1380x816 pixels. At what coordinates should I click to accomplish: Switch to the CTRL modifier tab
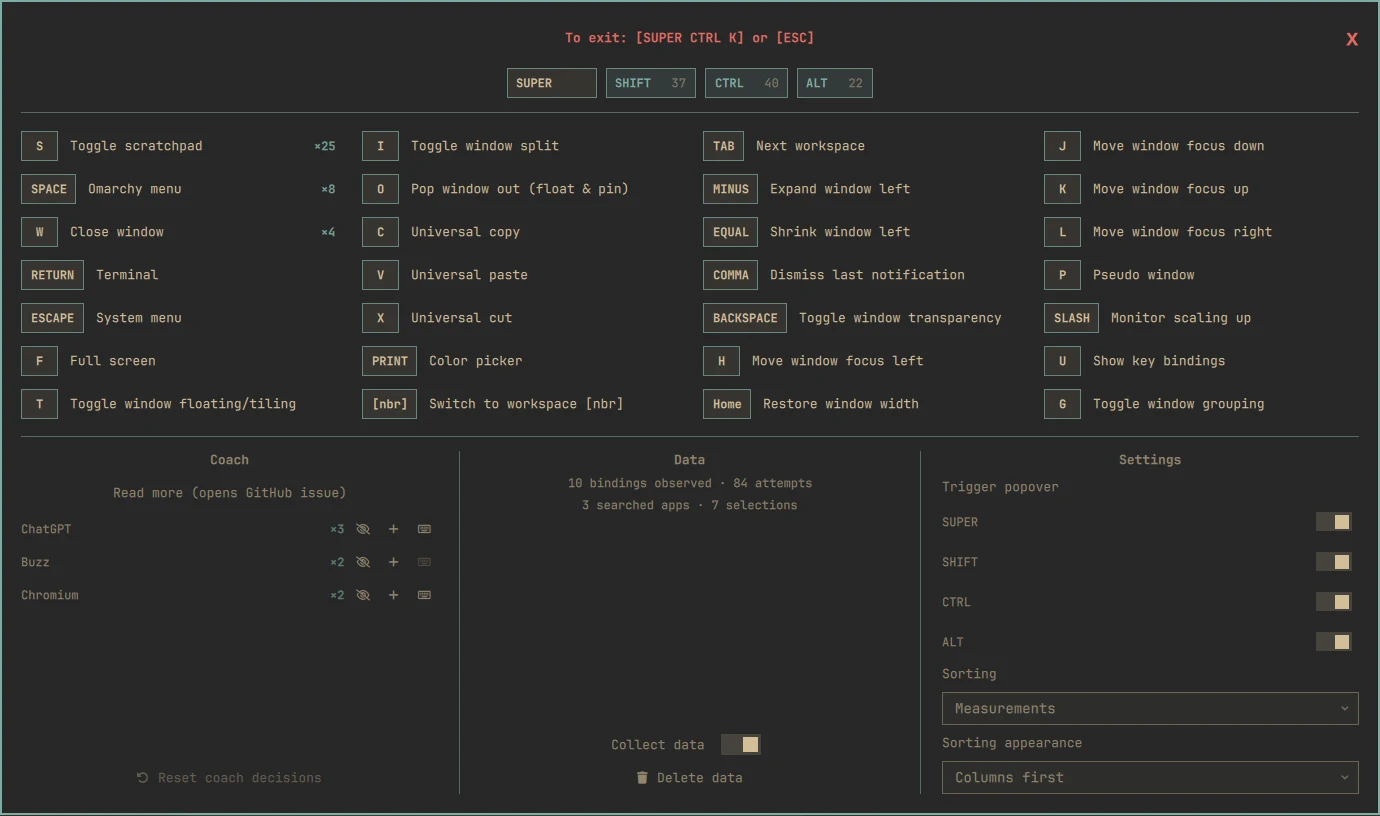[x=746, y=83]
